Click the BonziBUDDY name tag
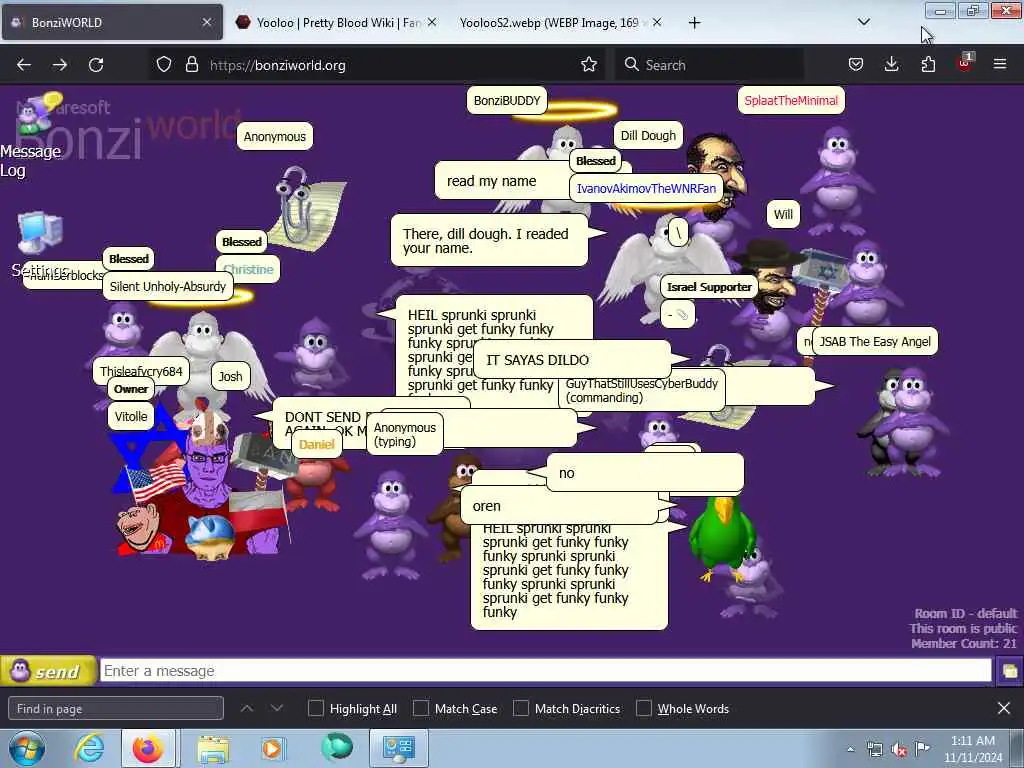The image size is (1024, 768). coord(507,101)
